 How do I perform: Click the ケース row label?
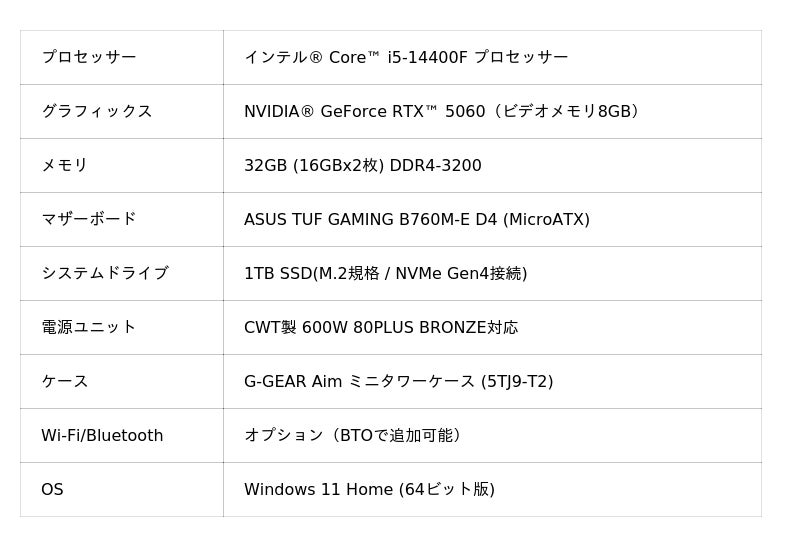(65, 381)
